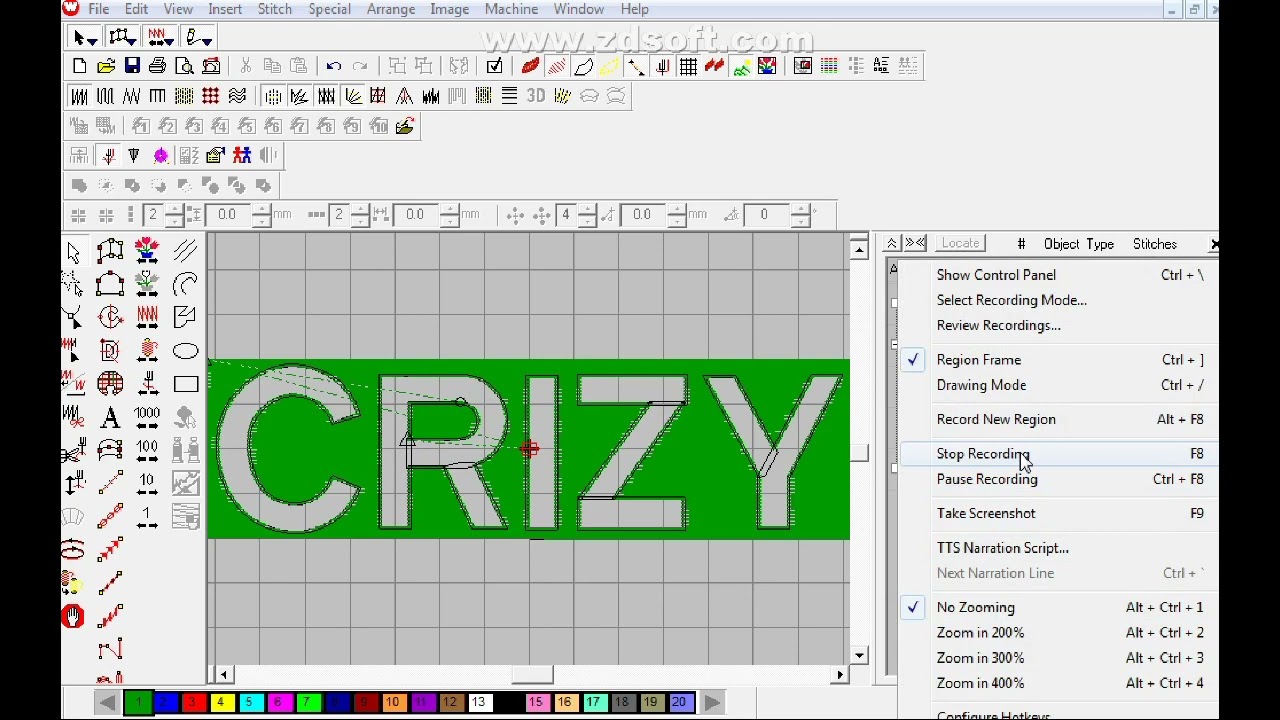The height and width of the screenshot is (720, 1280).
Task: Click the New design icon
Action: click(79, 66)
